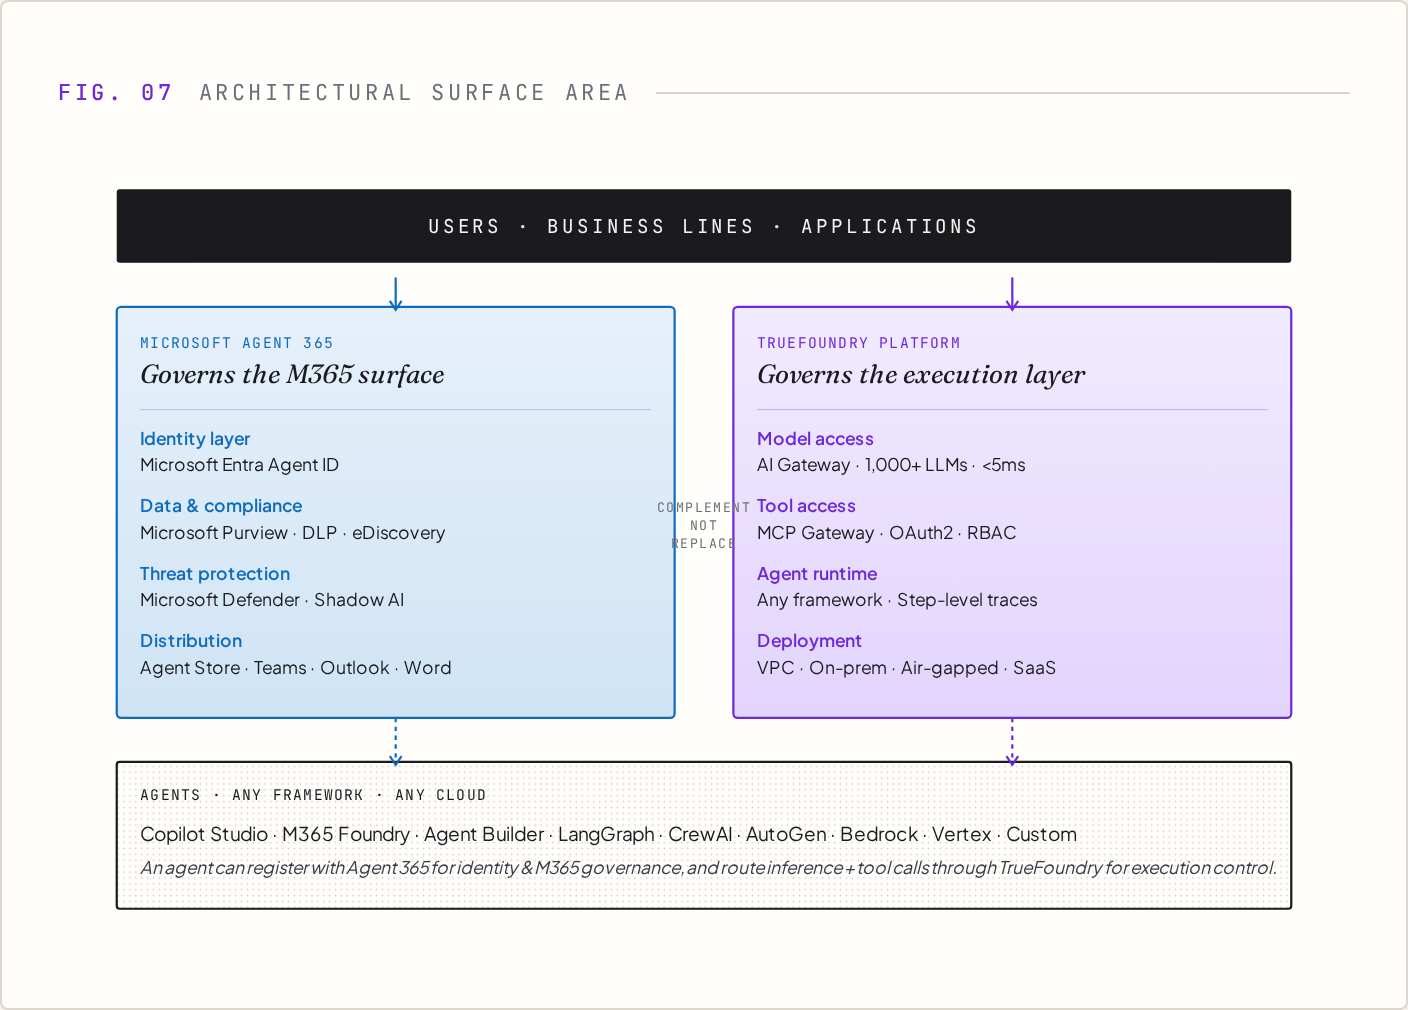This screenshot has width=1408, height=1010.
Task: Click the 'Model access' heading
Action: coord(815,439)
